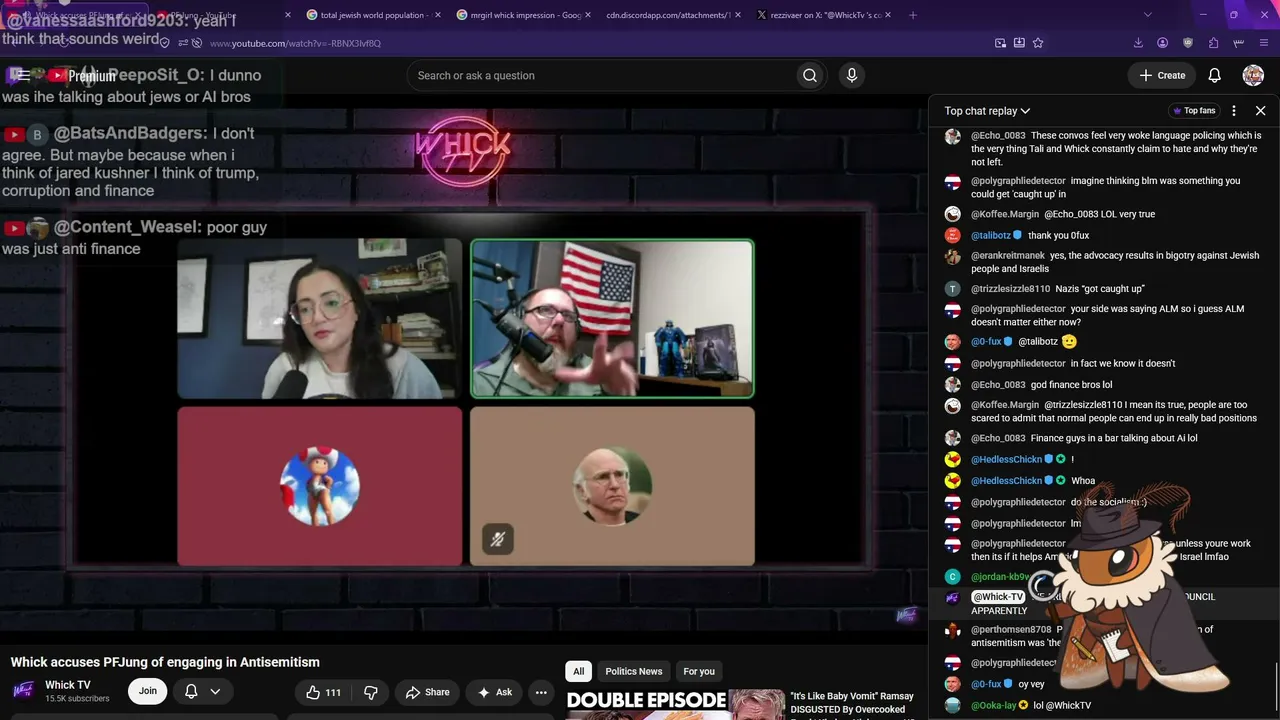Click the video title text
The height and width of the screenshot is (720, 1280).
165,662
